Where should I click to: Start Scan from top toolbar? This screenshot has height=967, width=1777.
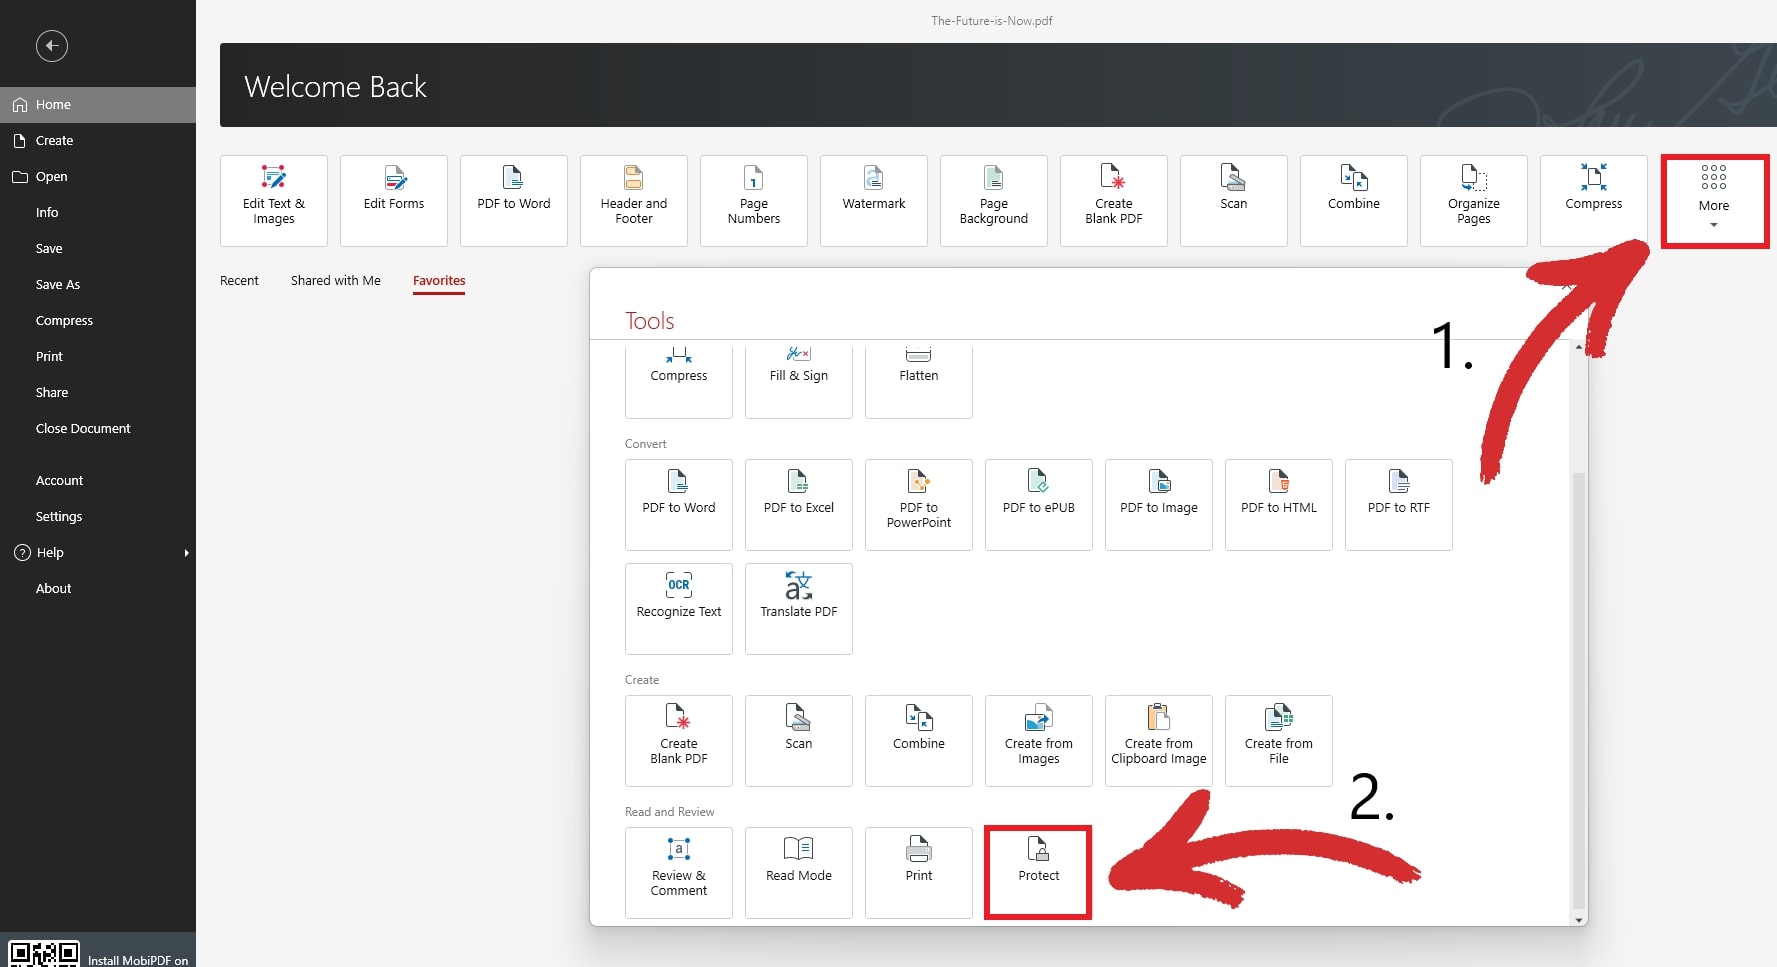pos(1234,200)
